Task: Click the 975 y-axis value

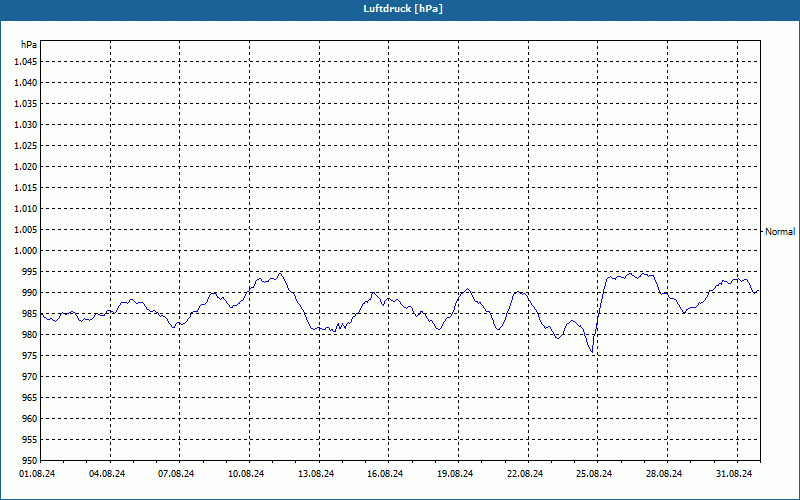Action: pos(30,356)
